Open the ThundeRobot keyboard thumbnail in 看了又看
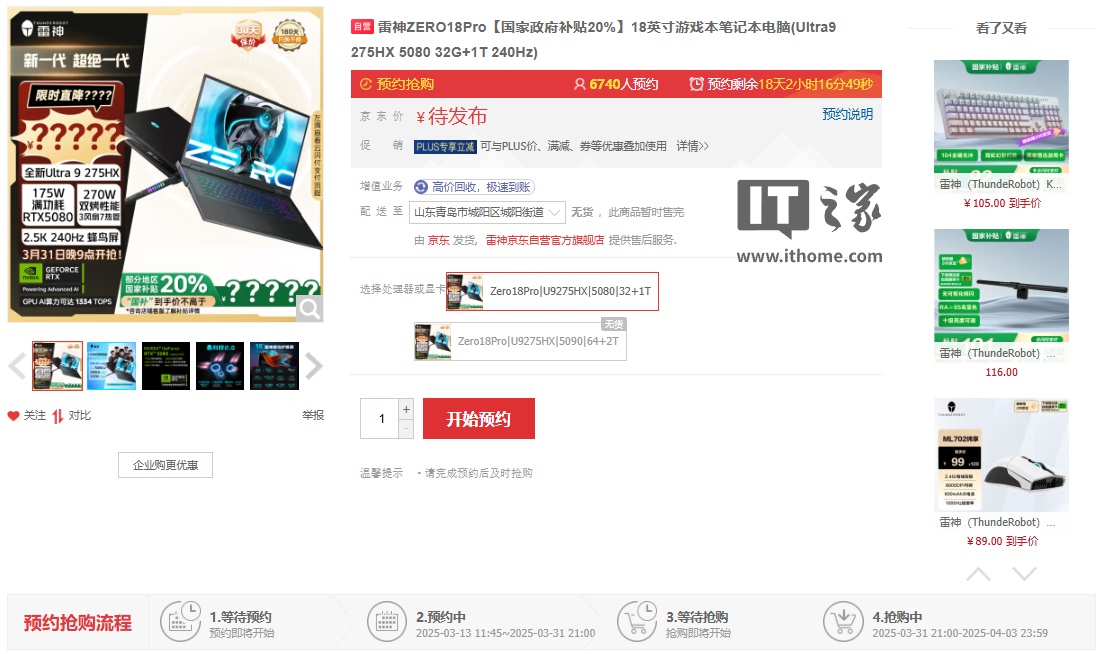Image resolution: width=1103 pixels, height=654 pixels. 1001,116
